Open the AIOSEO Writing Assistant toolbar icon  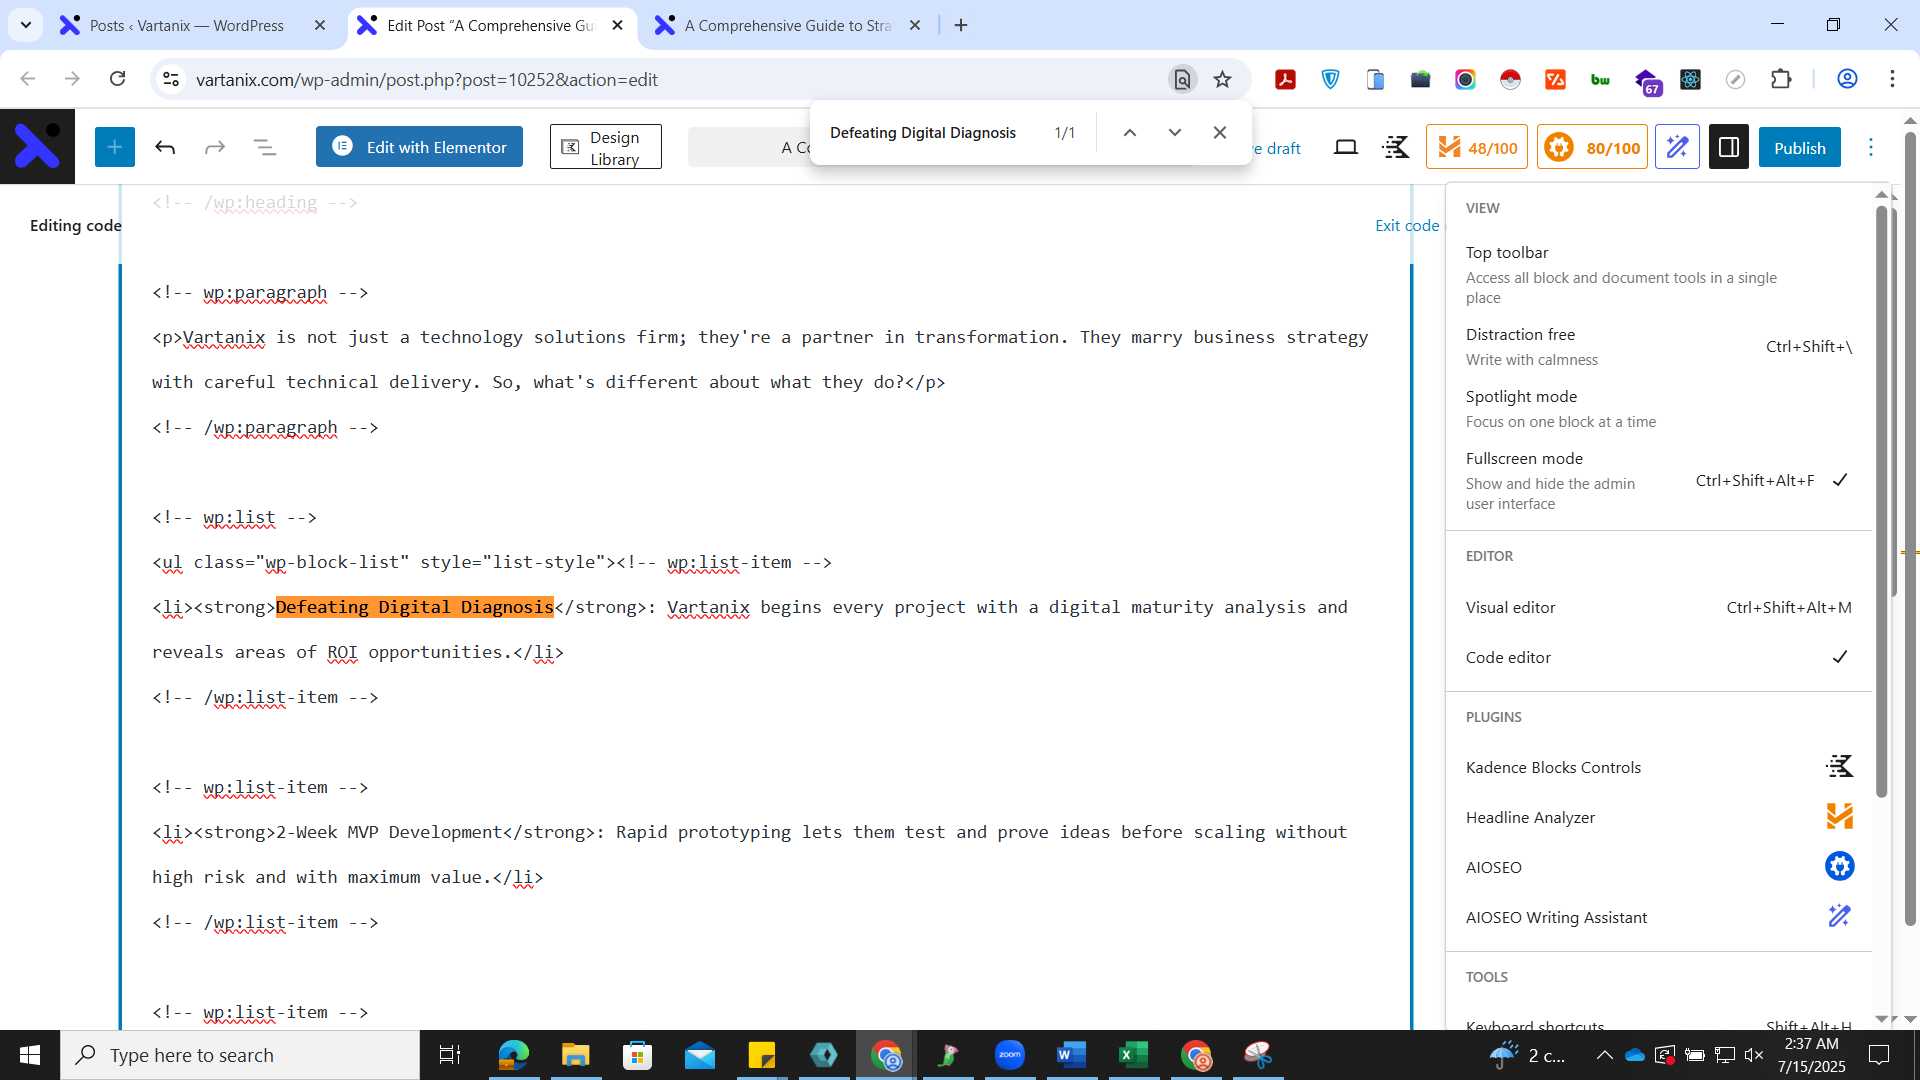click(x=1677, y=148)
